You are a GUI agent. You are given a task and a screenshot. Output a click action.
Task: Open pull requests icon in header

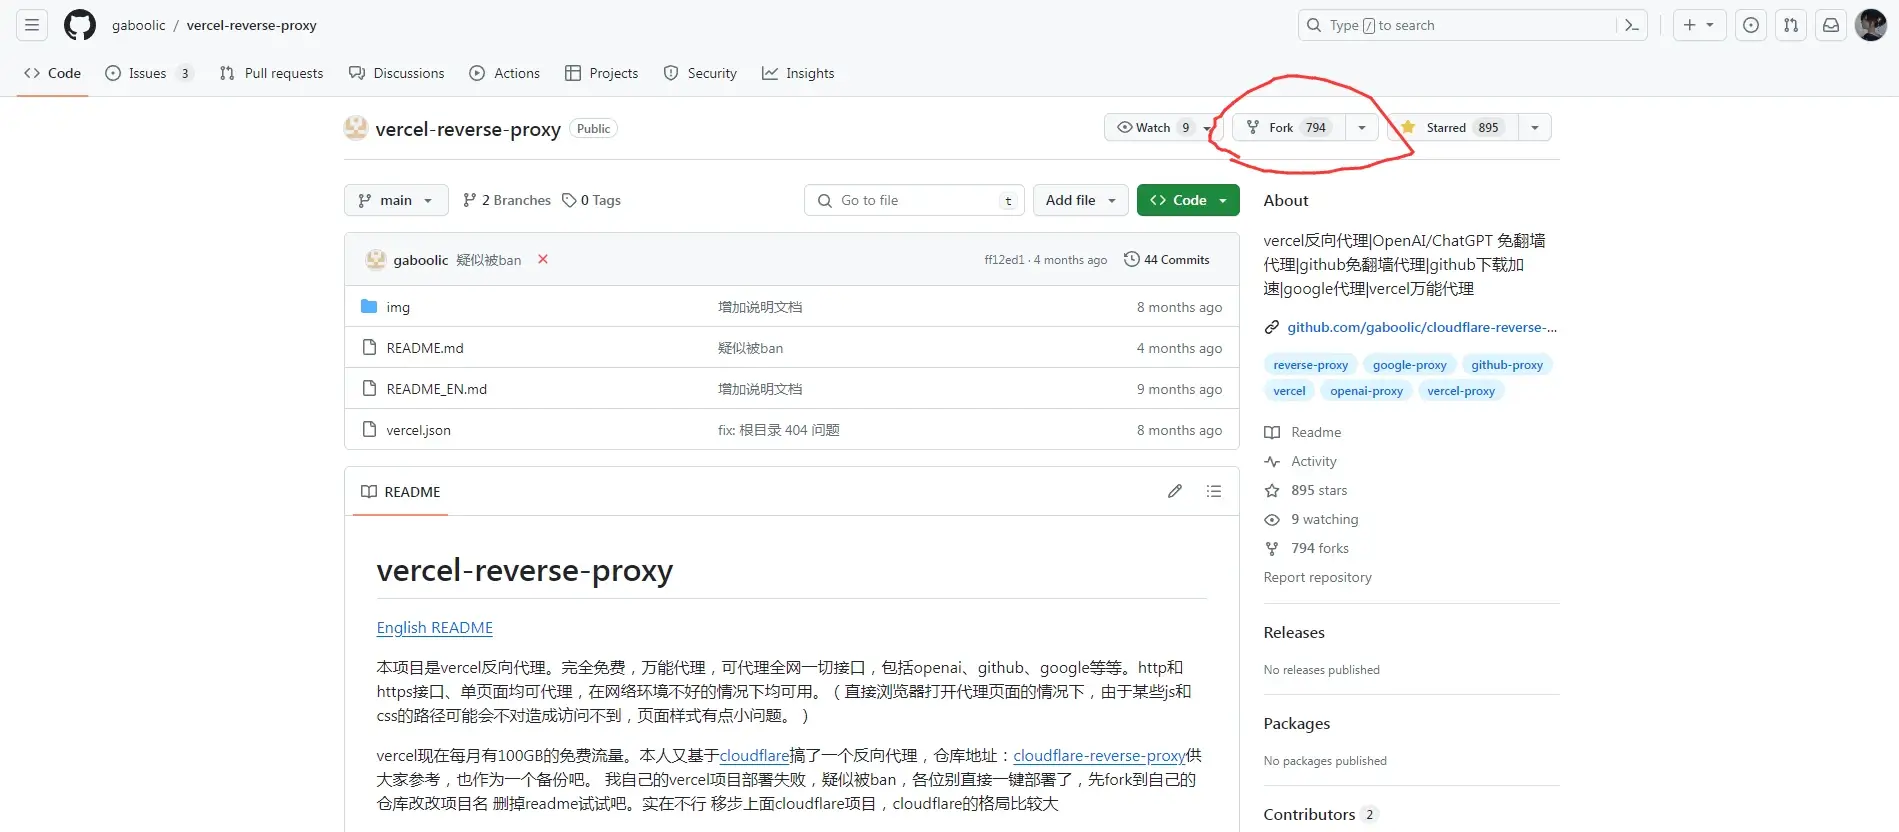click(x=1791, y=25)
